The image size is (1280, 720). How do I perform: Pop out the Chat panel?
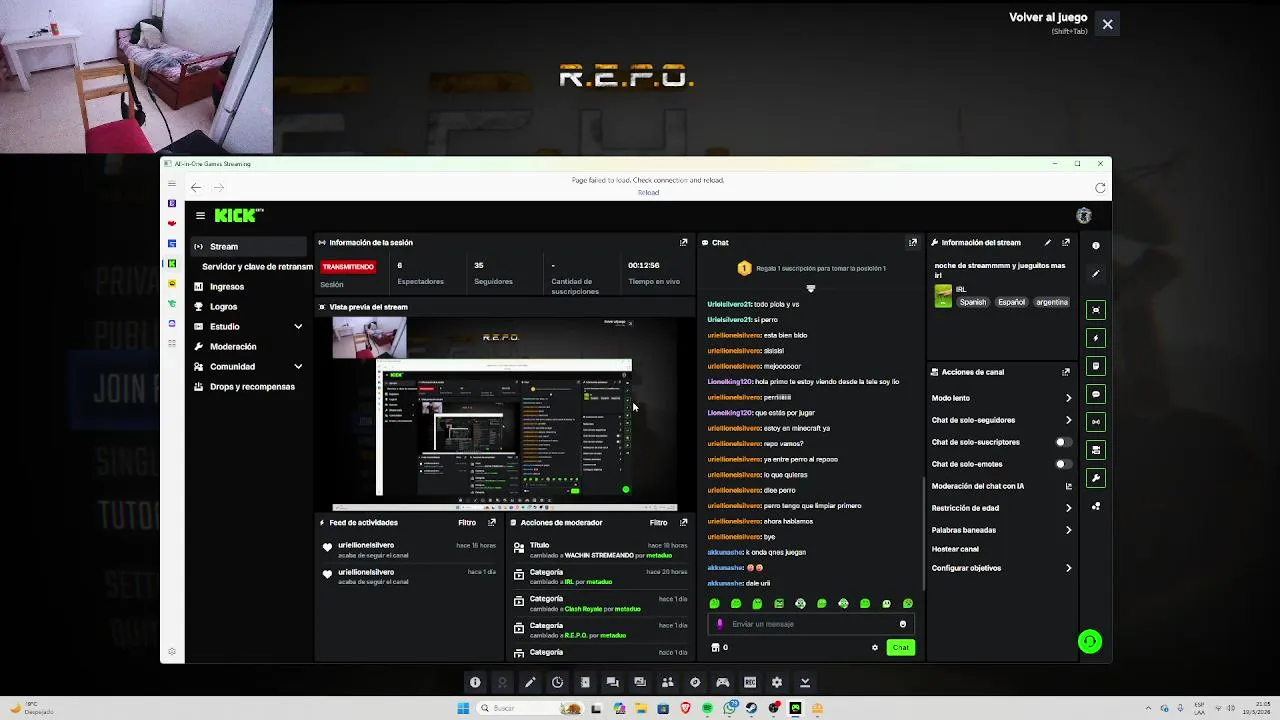(x=913, y=242)
